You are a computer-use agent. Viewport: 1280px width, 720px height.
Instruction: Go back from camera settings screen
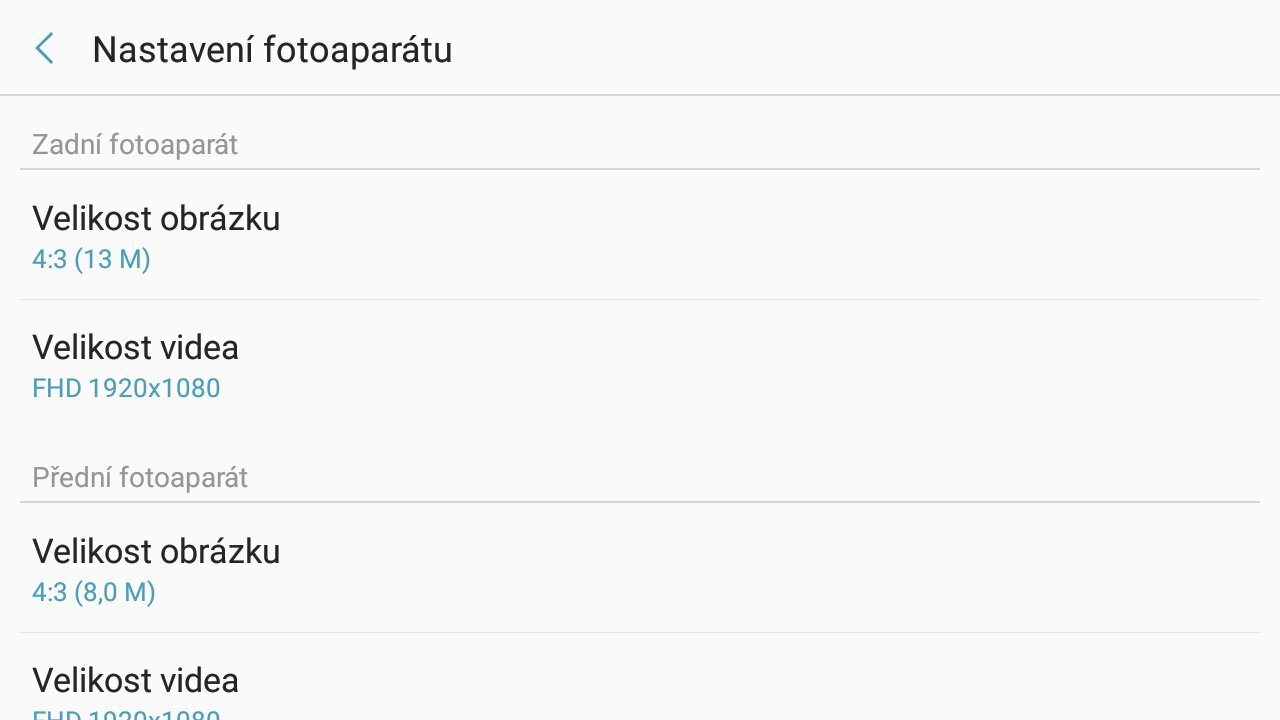(x=44, y=48)
